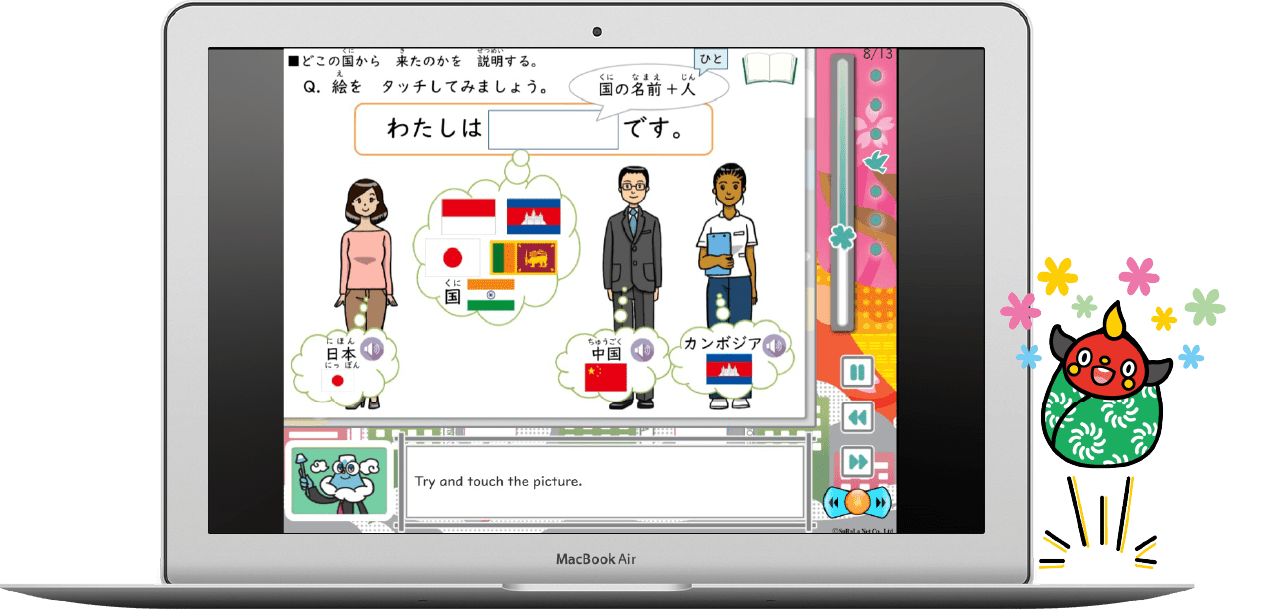Click the blank box after わたしは
Screen dimensions: 1272x609
[552, 130]
